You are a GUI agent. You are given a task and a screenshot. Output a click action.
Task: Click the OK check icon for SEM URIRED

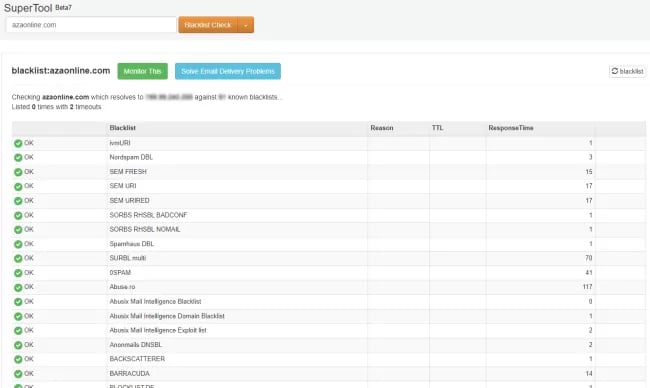click(x=18, y=201)
